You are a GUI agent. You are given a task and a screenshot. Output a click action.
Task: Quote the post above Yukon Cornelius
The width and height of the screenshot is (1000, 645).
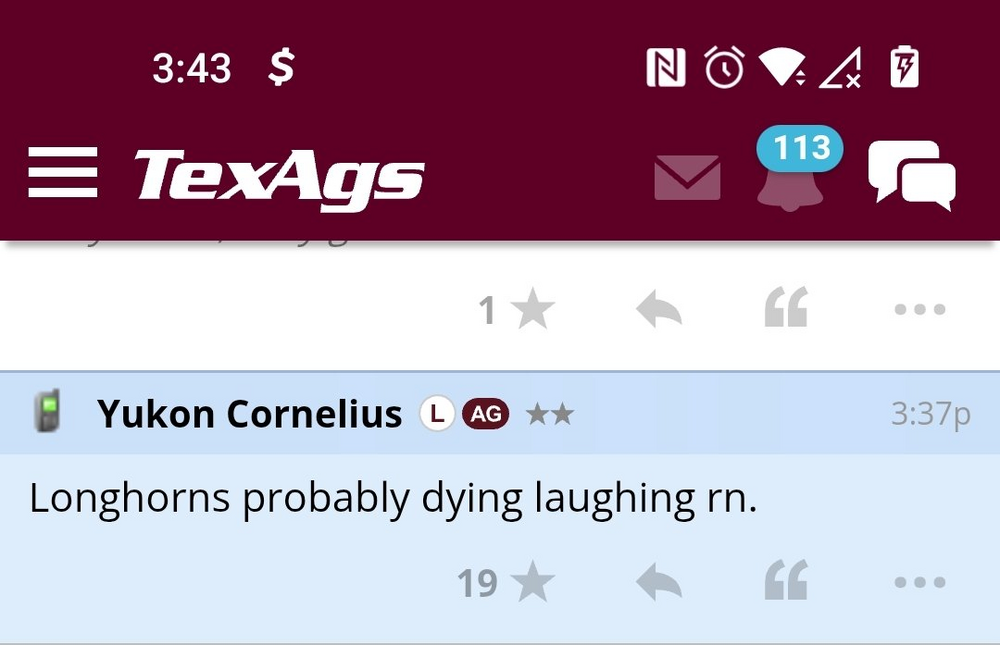[x=786, y=309]
